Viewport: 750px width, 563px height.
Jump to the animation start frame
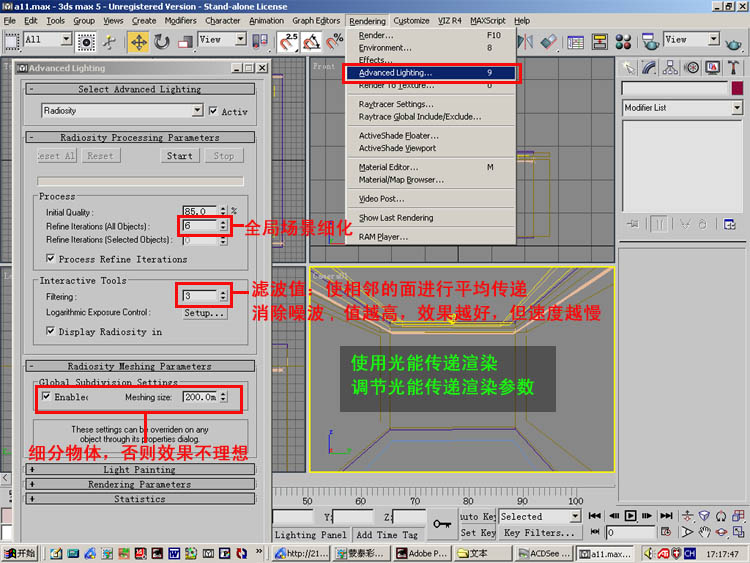coord(594,517)
